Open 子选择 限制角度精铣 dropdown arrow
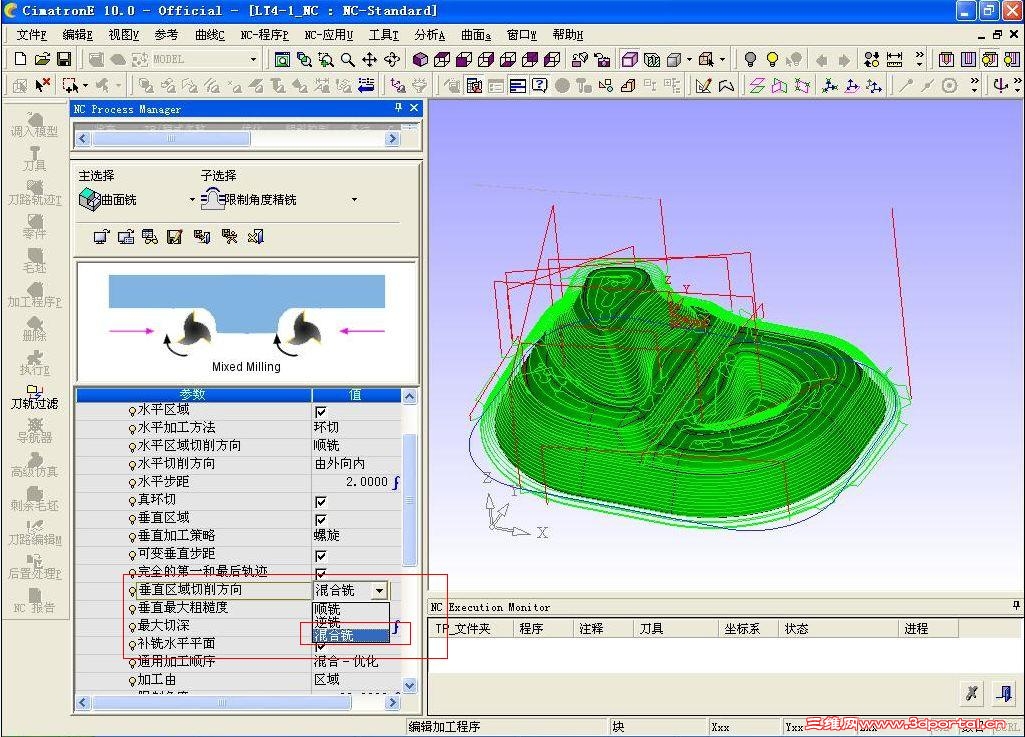Screen dimensions: 1025x737 354,199
